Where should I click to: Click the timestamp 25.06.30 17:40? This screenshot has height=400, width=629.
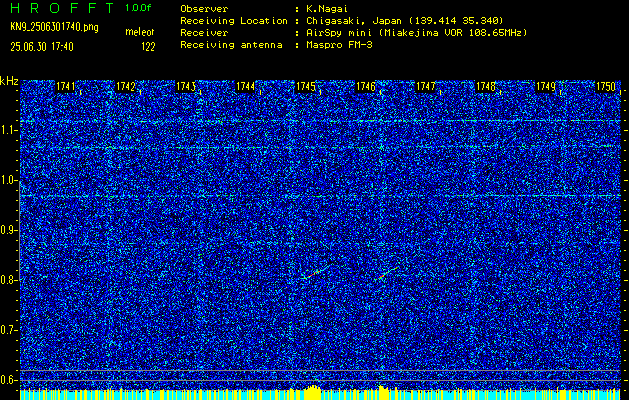point(42,47)
